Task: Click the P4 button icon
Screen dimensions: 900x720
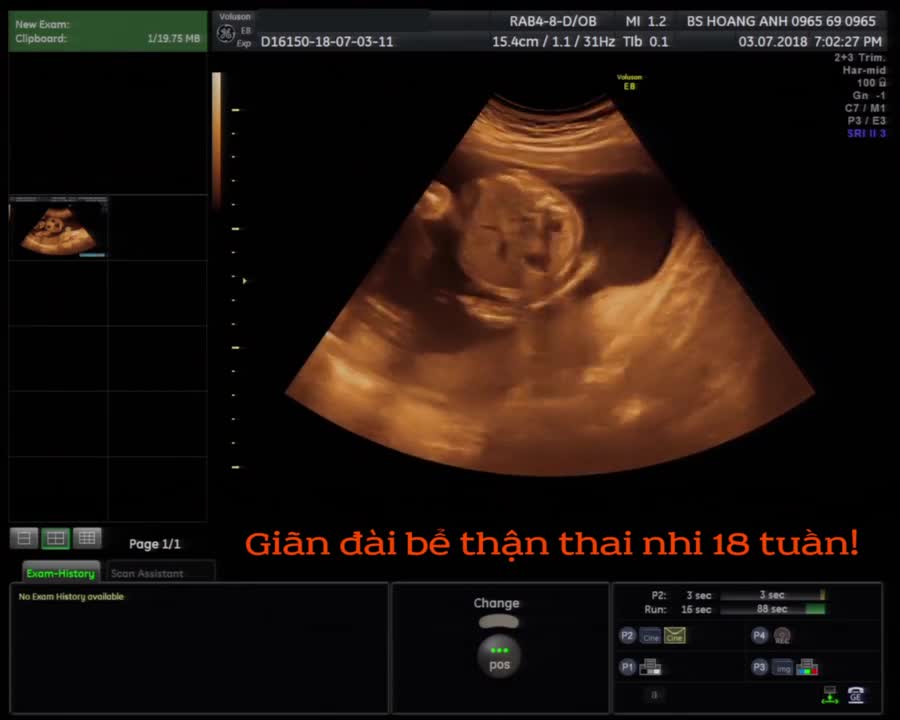Action: point(759,635)
